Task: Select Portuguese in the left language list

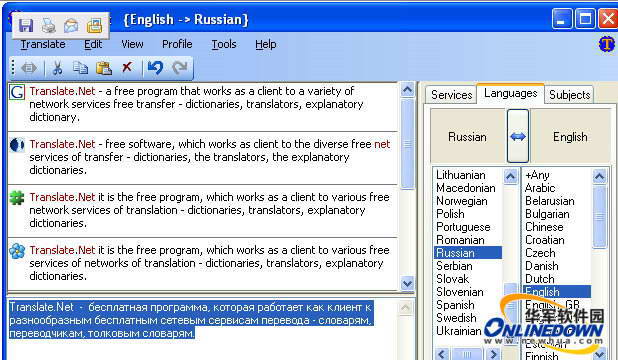Action: 463,227
